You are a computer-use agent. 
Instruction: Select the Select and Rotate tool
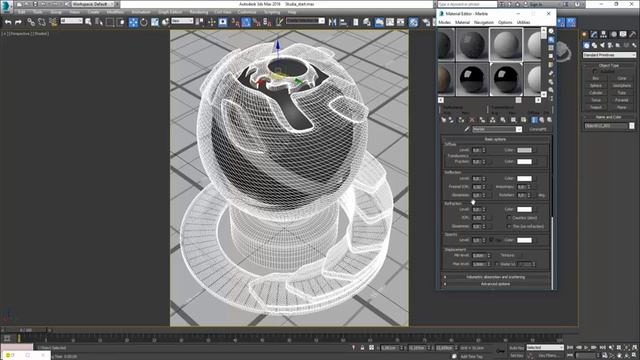(x=144, y=22)
